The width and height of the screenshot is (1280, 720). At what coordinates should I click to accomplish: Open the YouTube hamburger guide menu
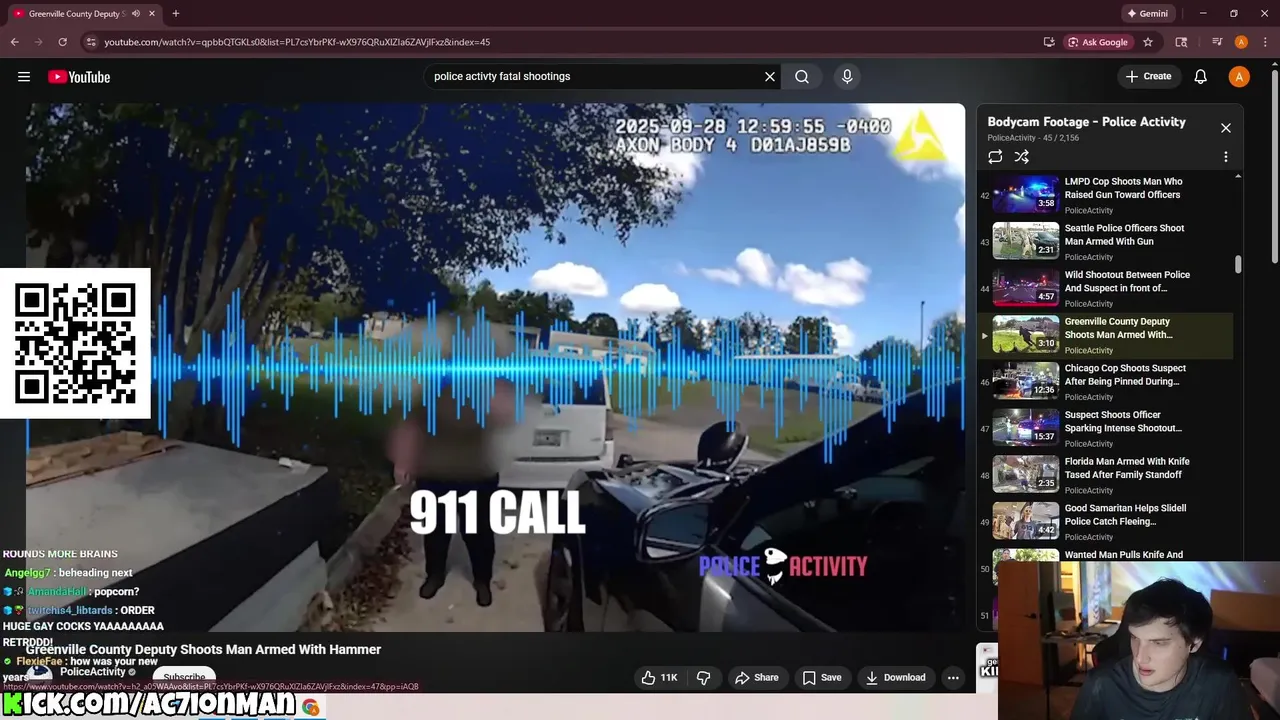pos(24,77)
